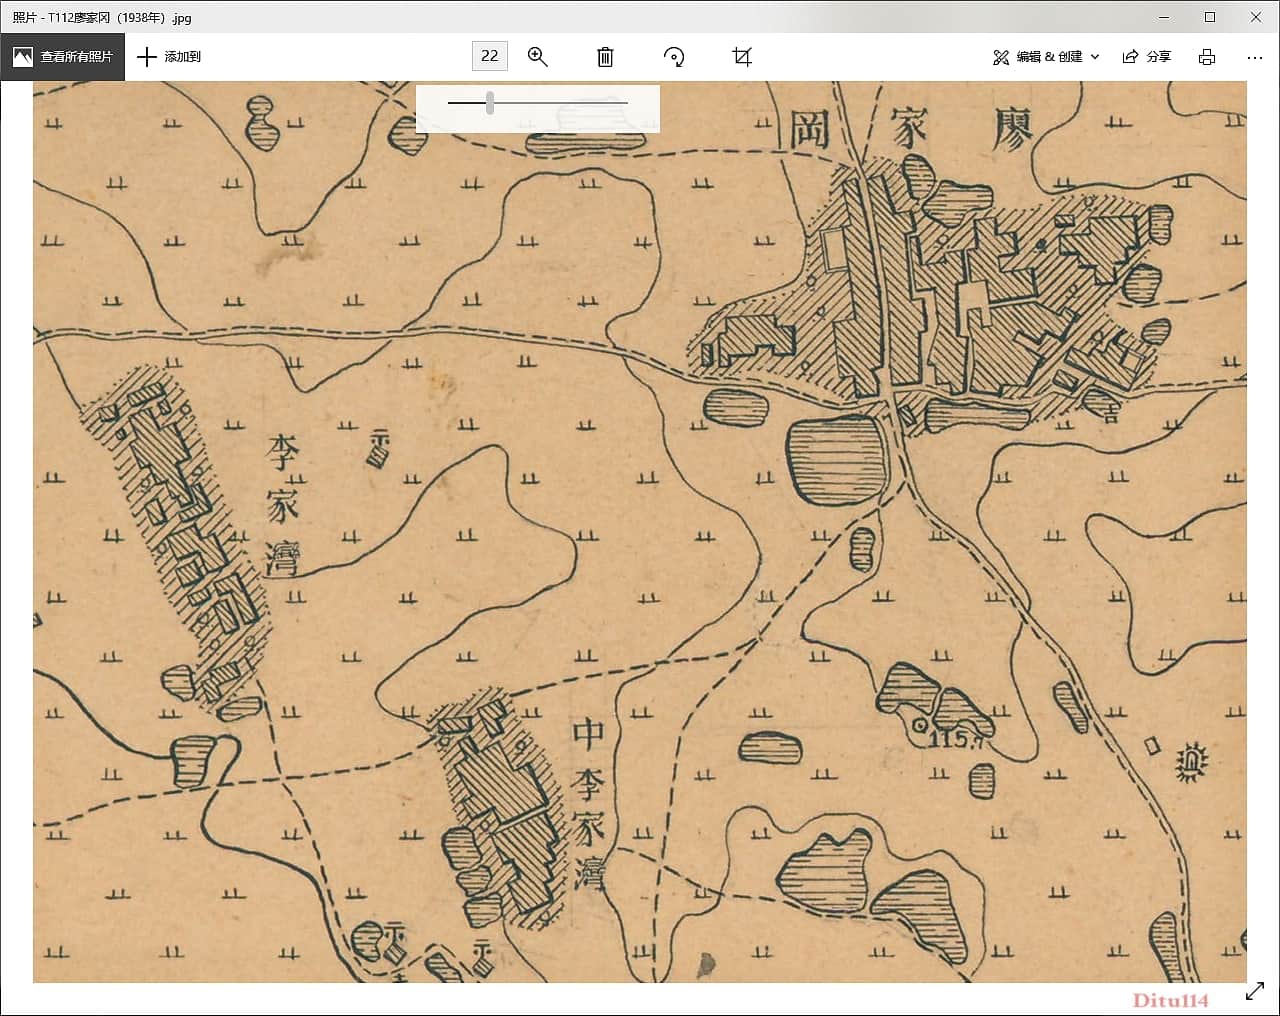Close the Photos app window
Screen dimensions: 1280x1016
[1256, 17]
